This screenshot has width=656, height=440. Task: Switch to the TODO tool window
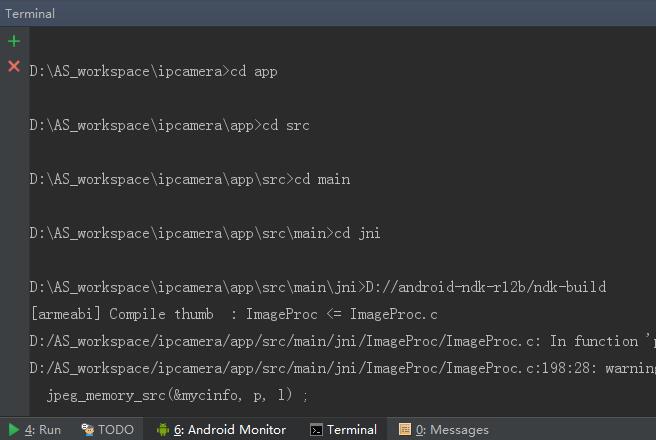(115, 430)
